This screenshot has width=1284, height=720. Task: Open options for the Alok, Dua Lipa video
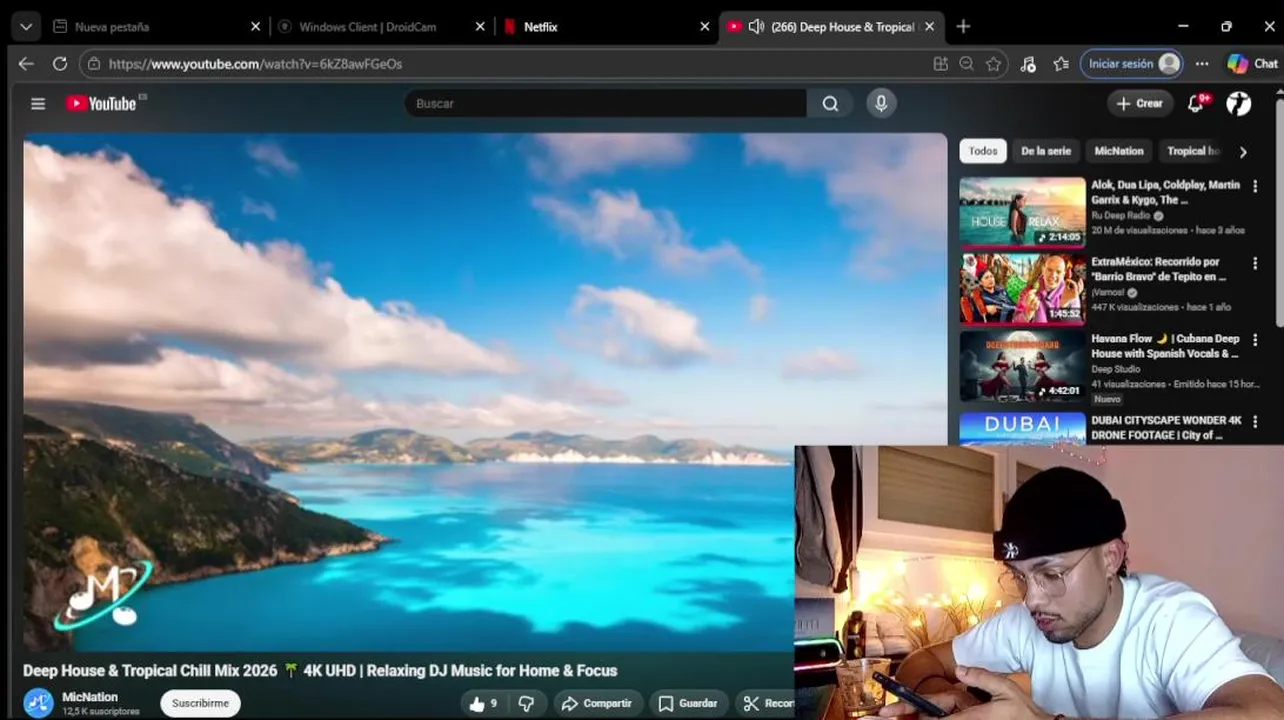point(1255,186)
